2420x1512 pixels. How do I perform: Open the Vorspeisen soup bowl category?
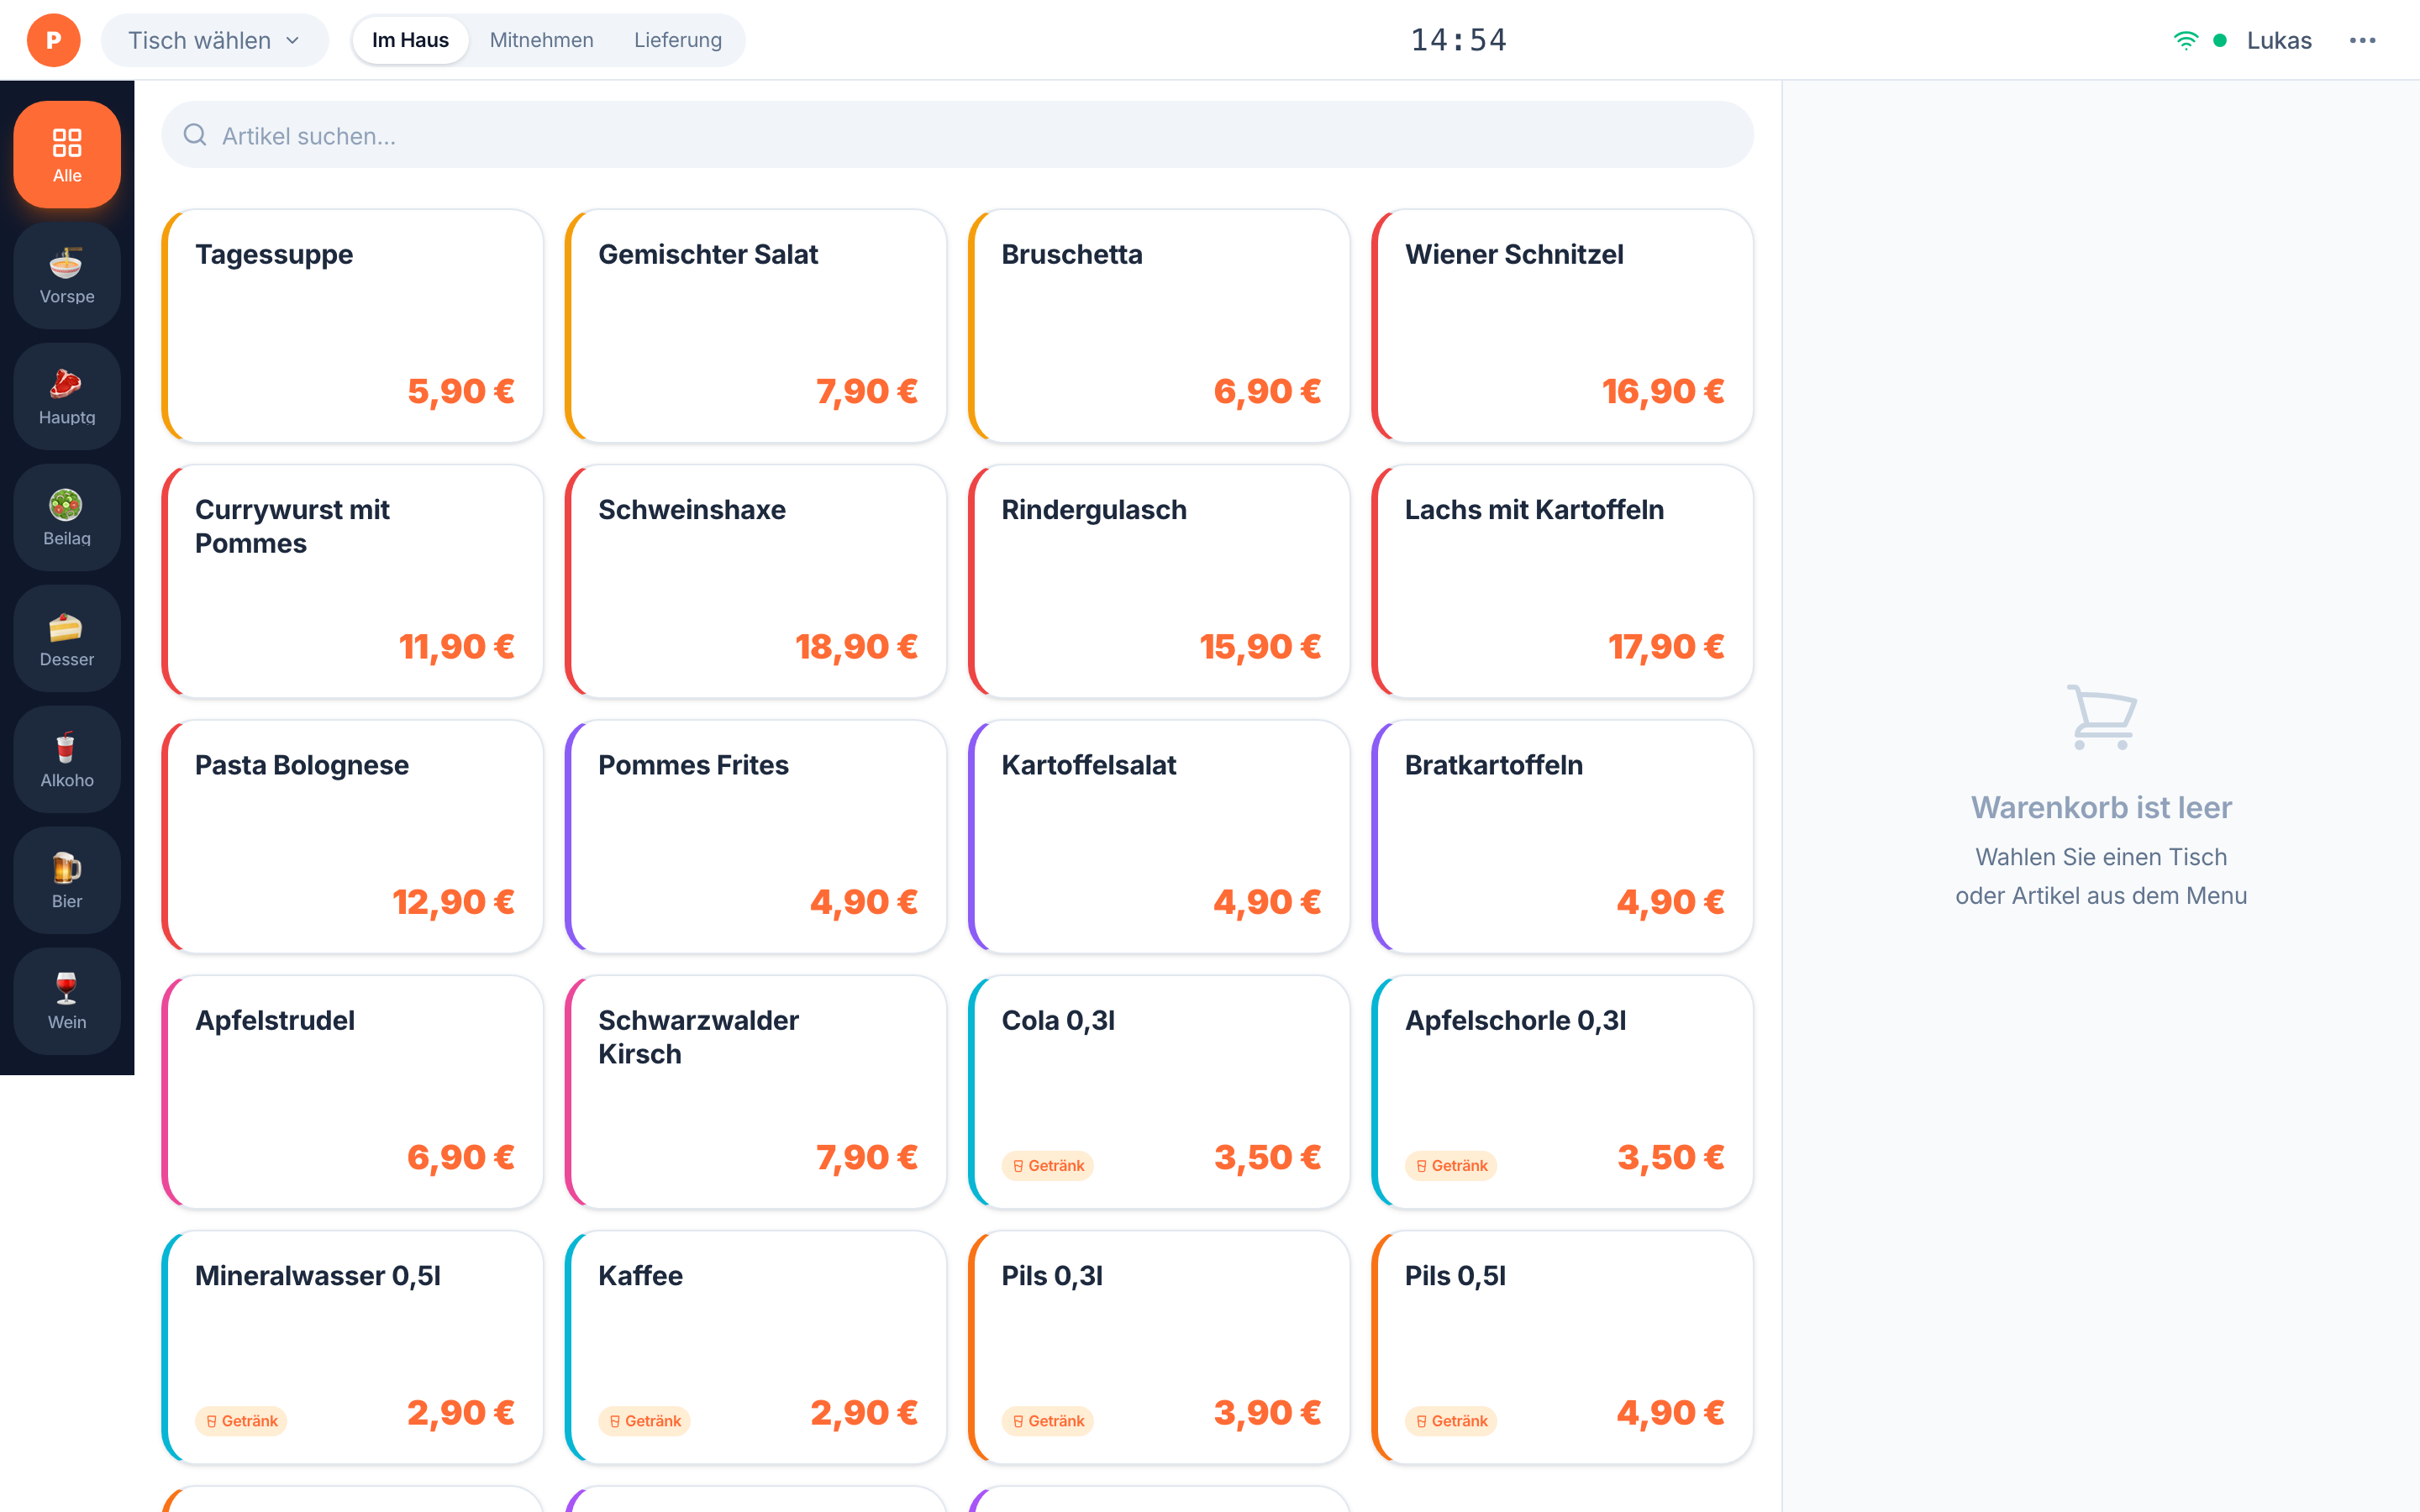click(67, 275)
